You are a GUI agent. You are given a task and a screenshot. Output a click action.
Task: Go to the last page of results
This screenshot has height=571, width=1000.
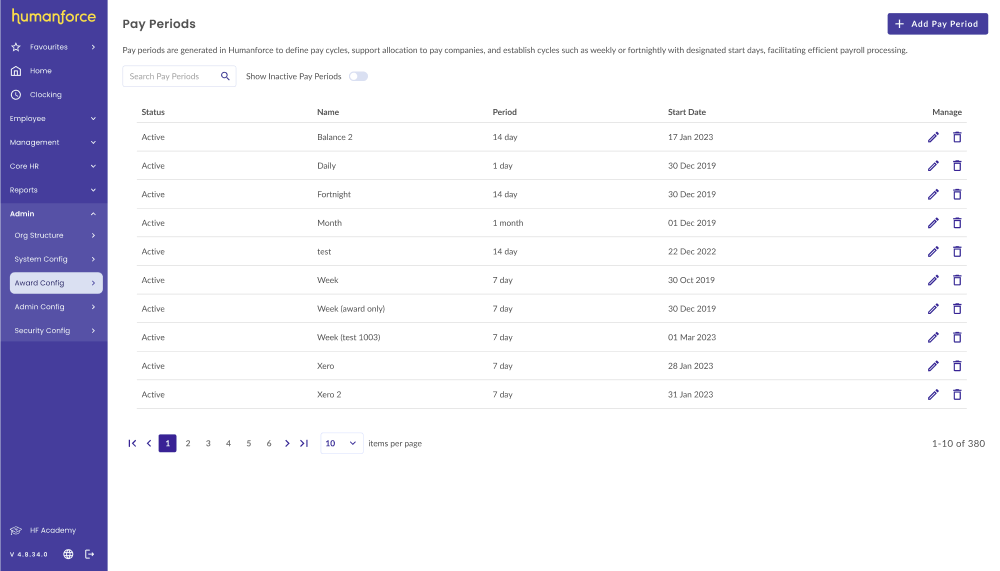click(x=304, y=443)
